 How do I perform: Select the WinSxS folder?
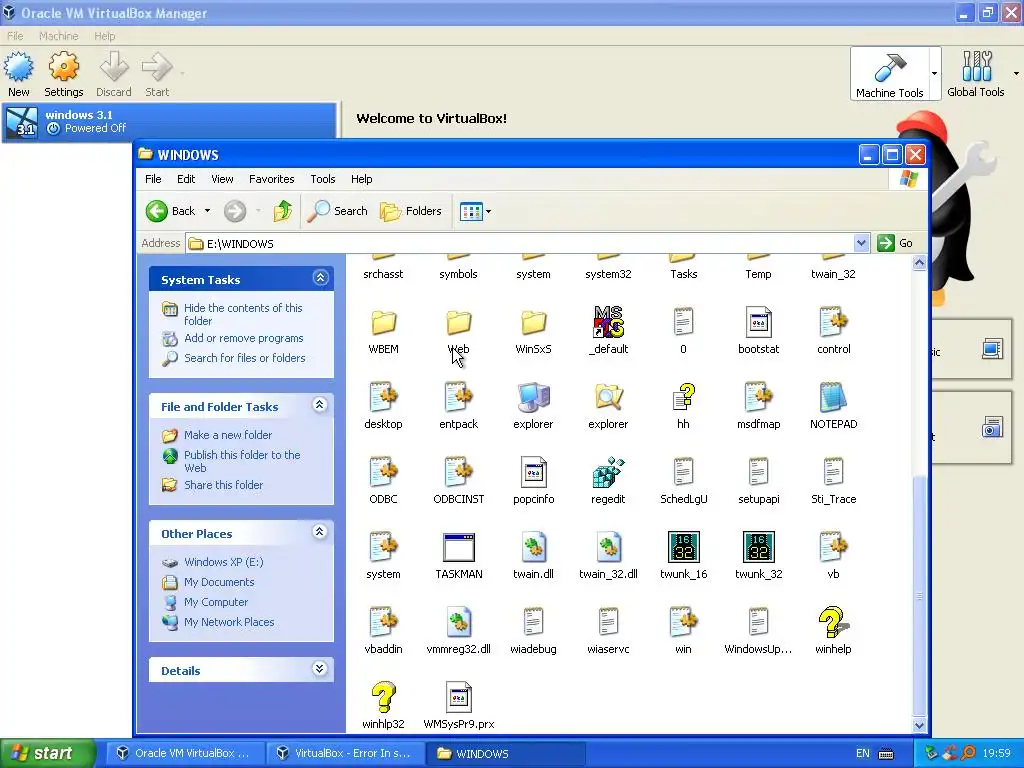point(533,323)
